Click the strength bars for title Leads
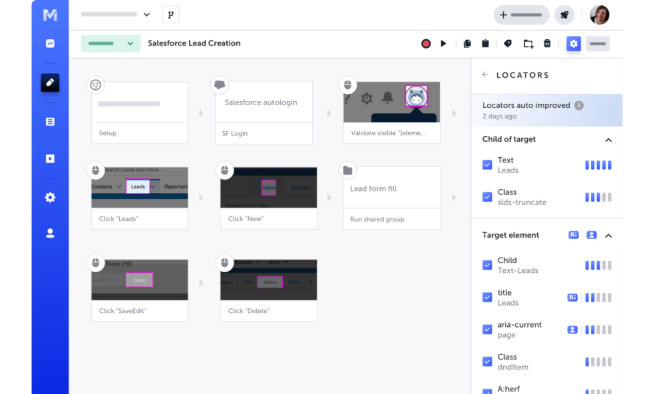The height and width of the screenshot is (394, 650). click(x=598, y=297)
